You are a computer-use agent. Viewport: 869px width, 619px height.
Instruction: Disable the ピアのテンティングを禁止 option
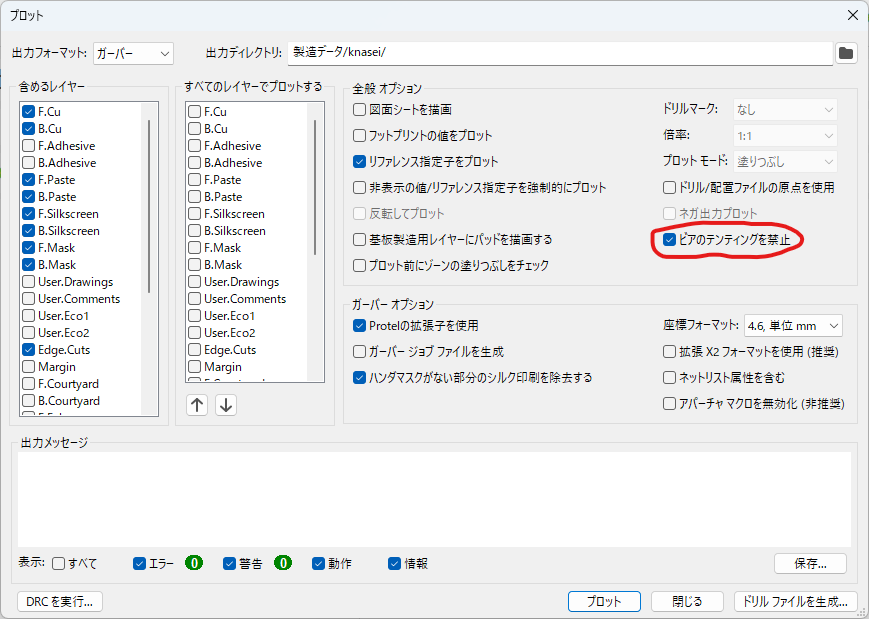tap(669, 239)
